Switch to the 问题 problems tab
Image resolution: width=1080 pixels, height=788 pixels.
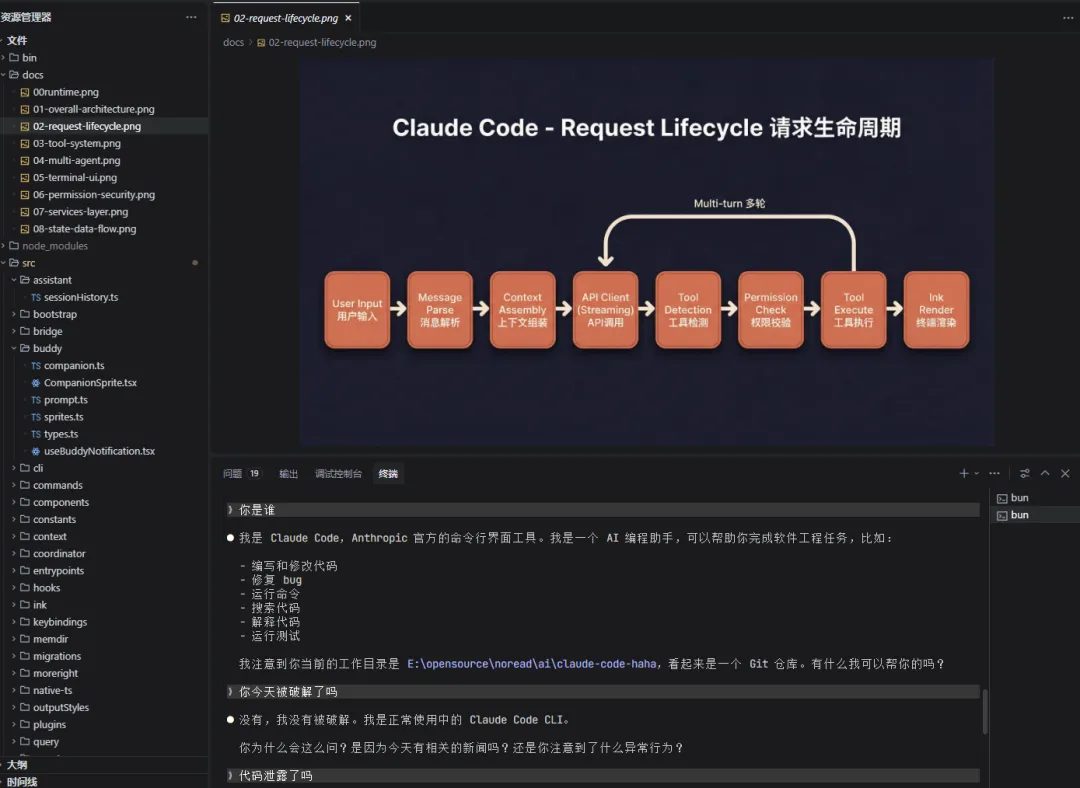coord(232,474)
